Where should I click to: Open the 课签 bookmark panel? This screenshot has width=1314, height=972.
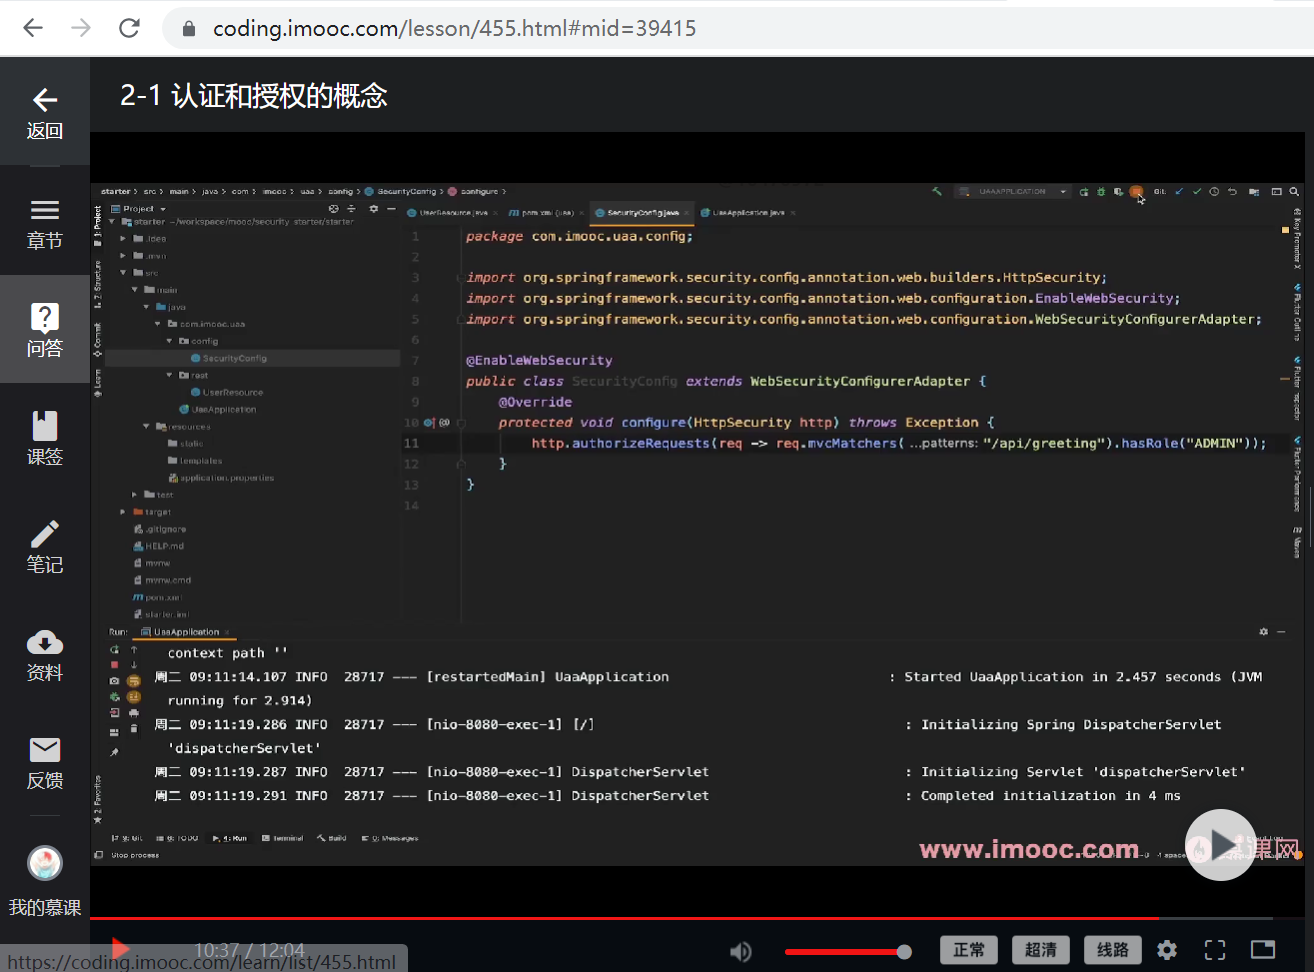pyautogui.click(x=44, y=438)
